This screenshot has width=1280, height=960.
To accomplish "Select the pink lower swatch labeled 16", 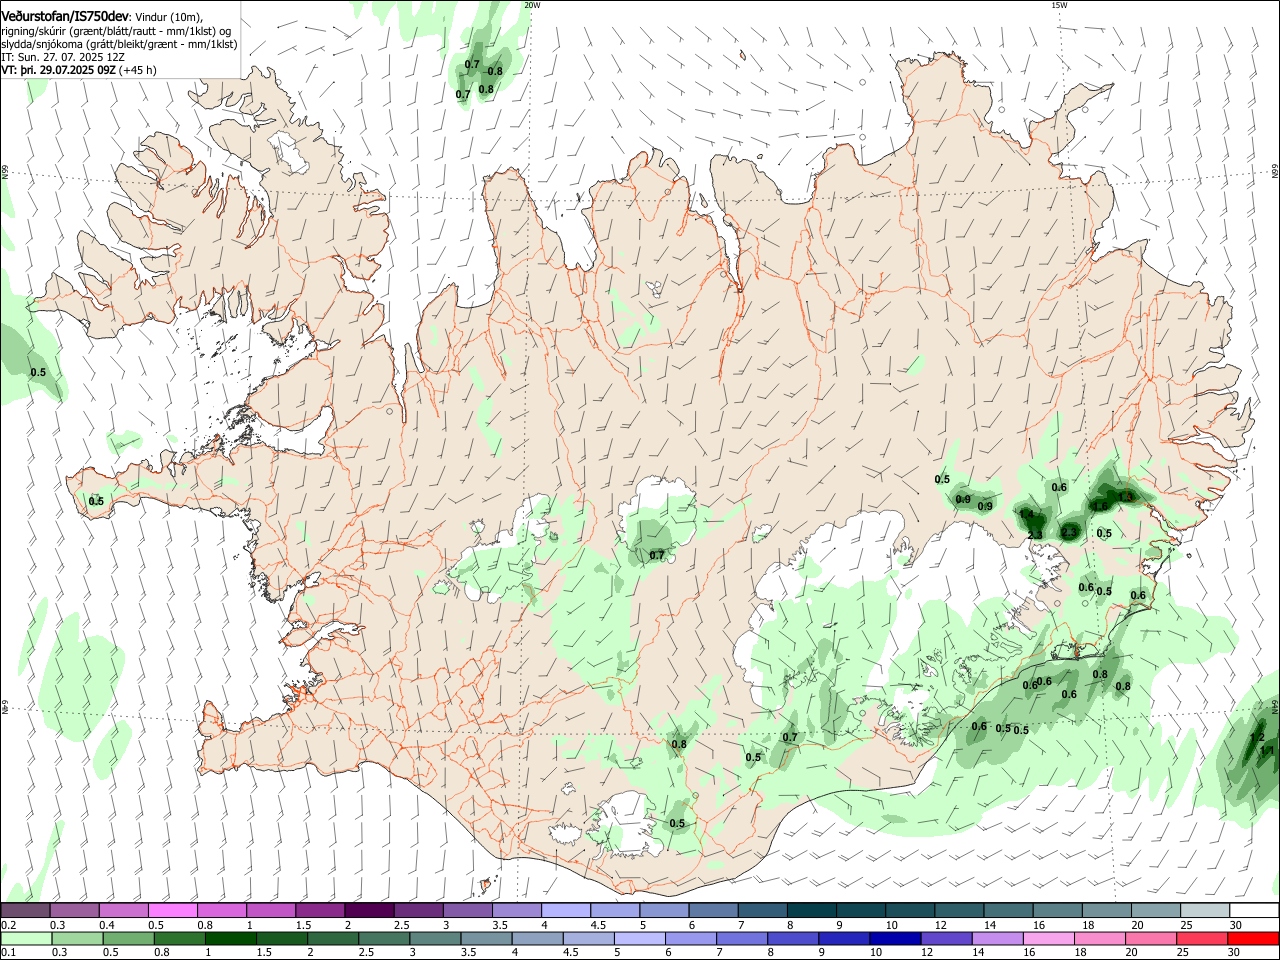I will point(1047,938).
